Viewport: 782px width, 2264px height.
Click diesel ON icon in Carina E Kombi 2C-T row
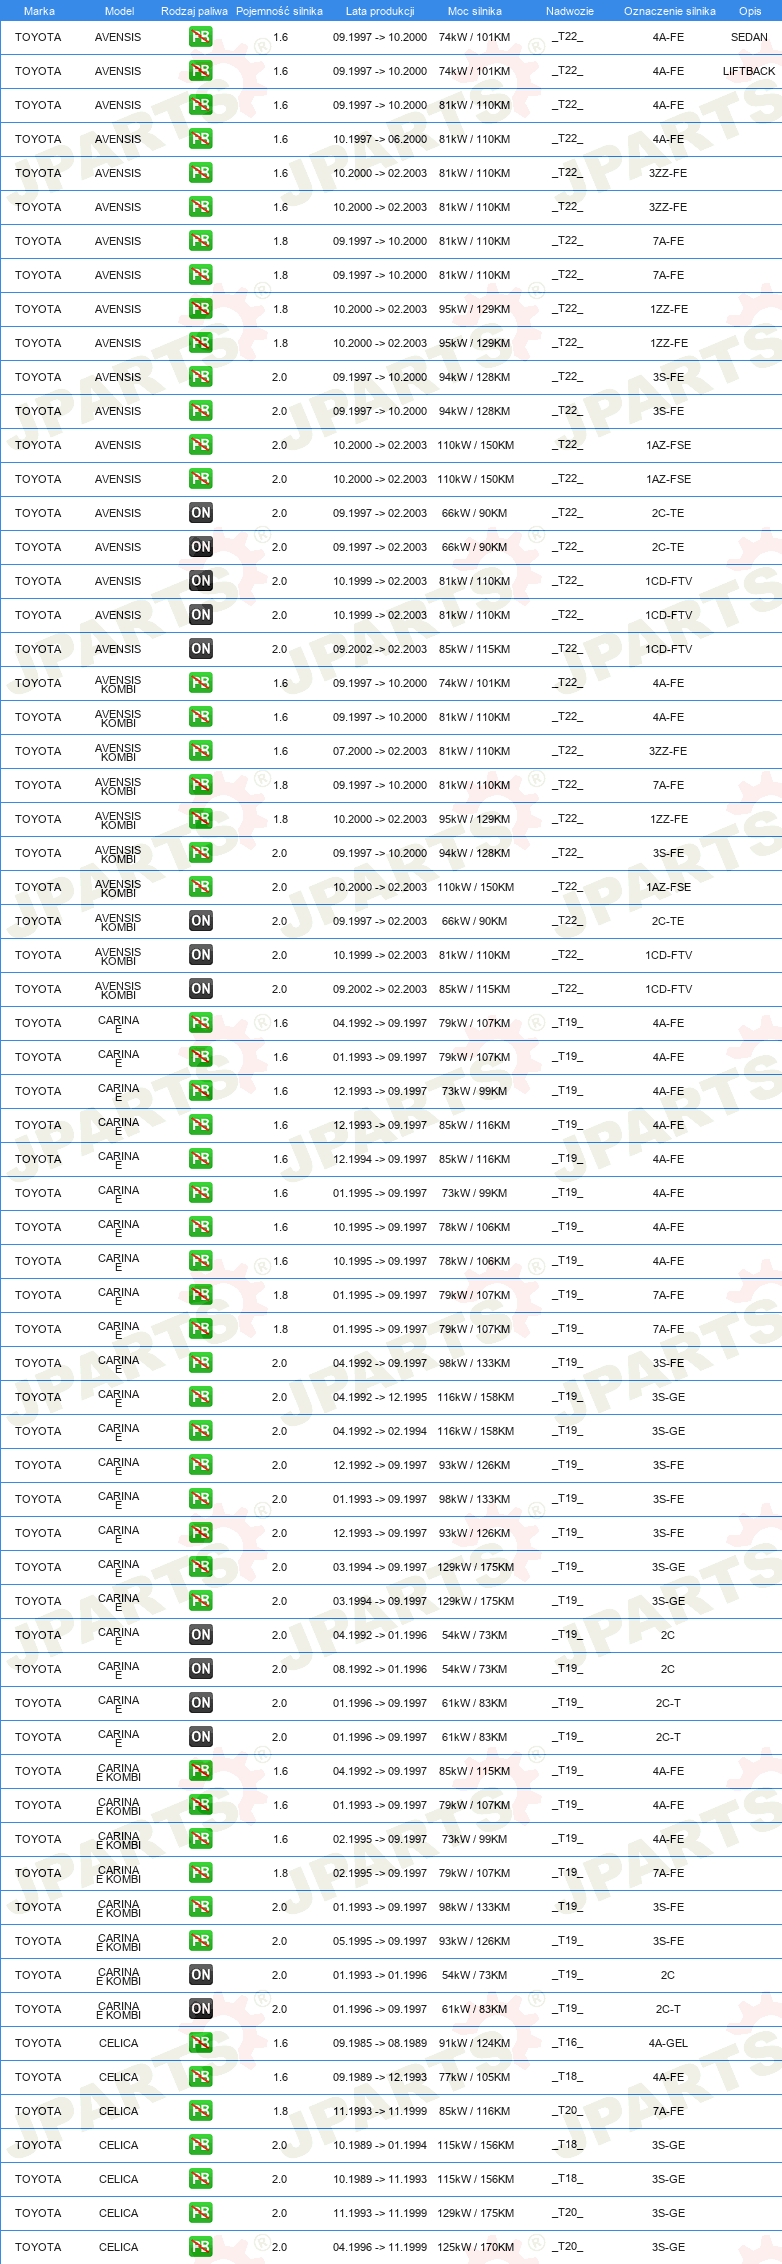[201, 2009]
